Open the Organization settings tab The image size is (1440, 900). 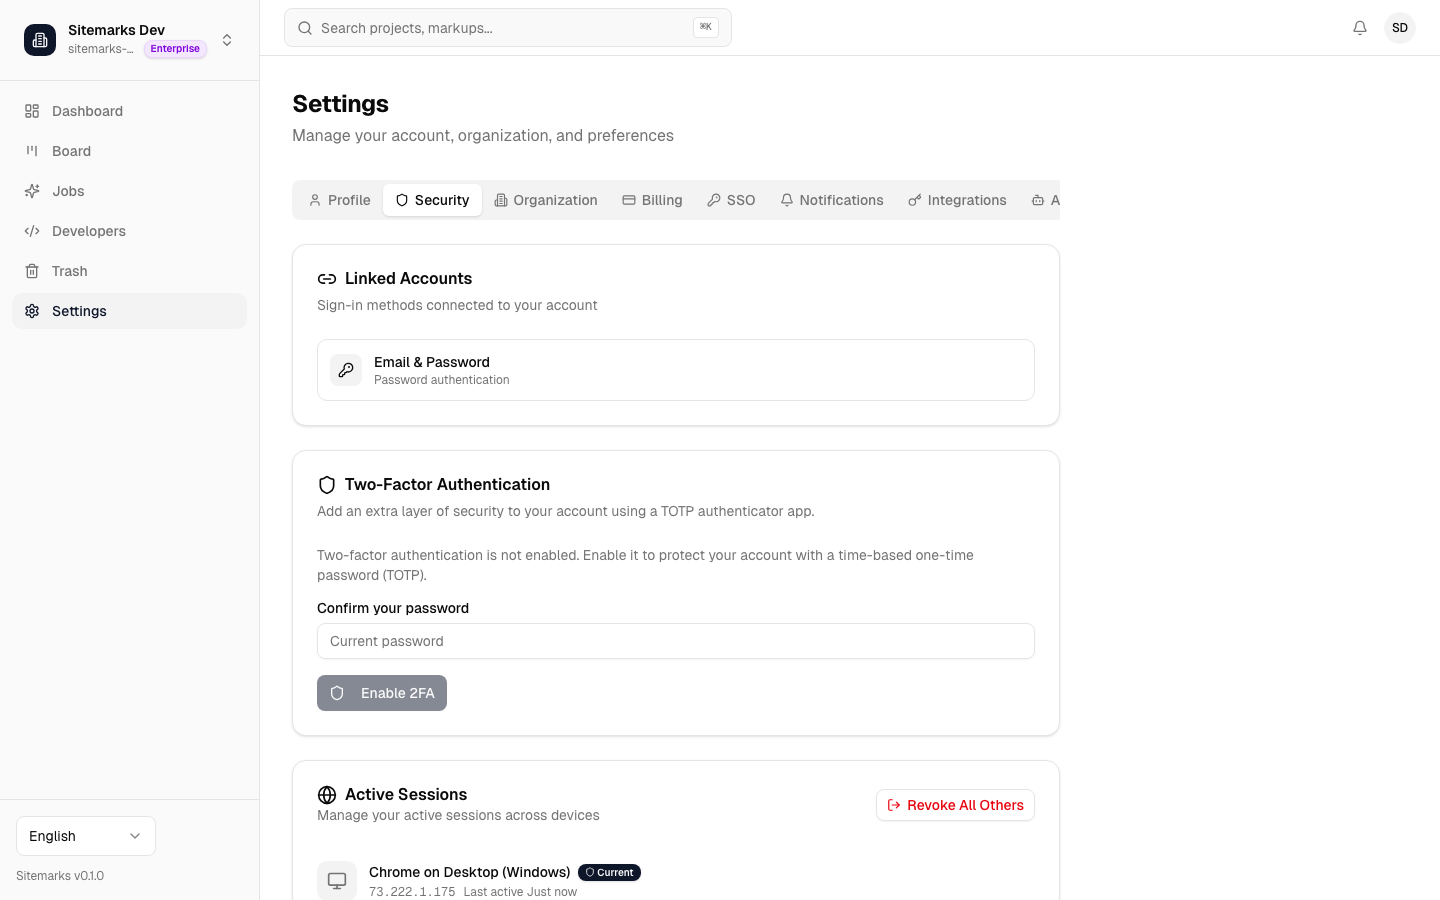[546, 200]
